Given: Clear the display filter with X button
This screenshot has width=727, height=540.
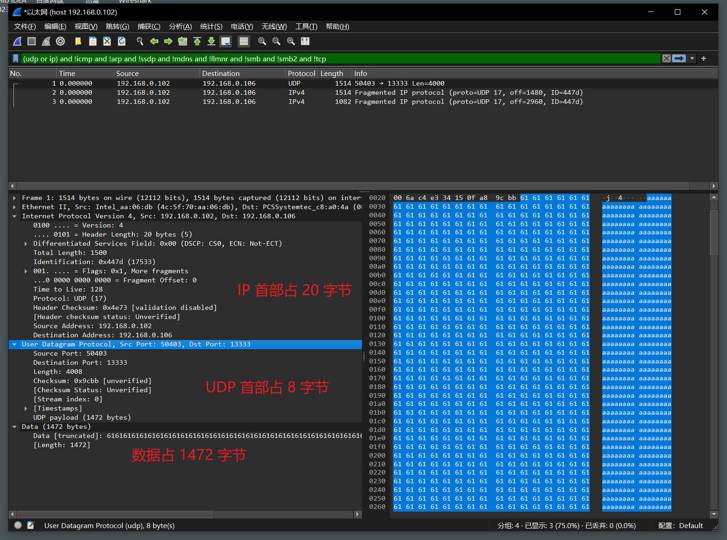Looking at the screenshot, I should point(667,59).
